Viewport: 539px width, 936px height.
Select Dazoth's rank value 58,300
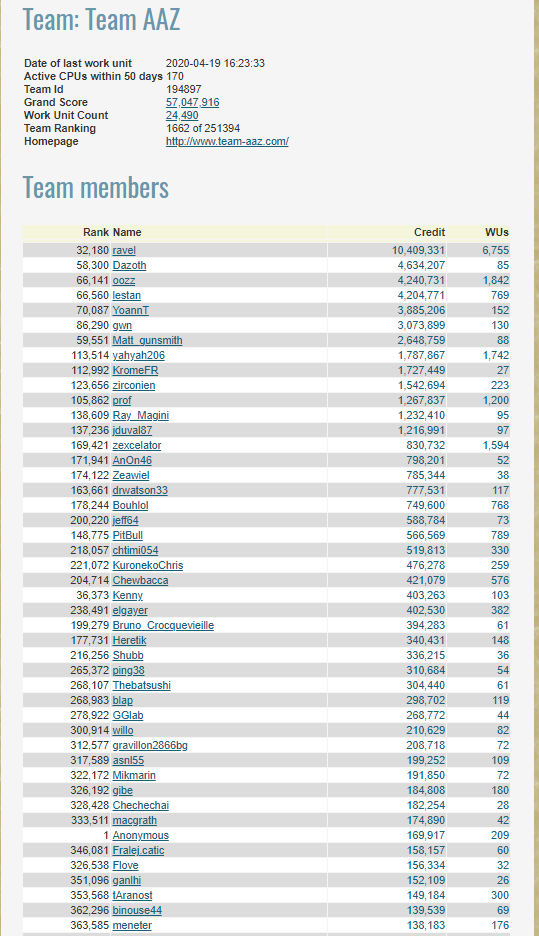tap(93, 265)
